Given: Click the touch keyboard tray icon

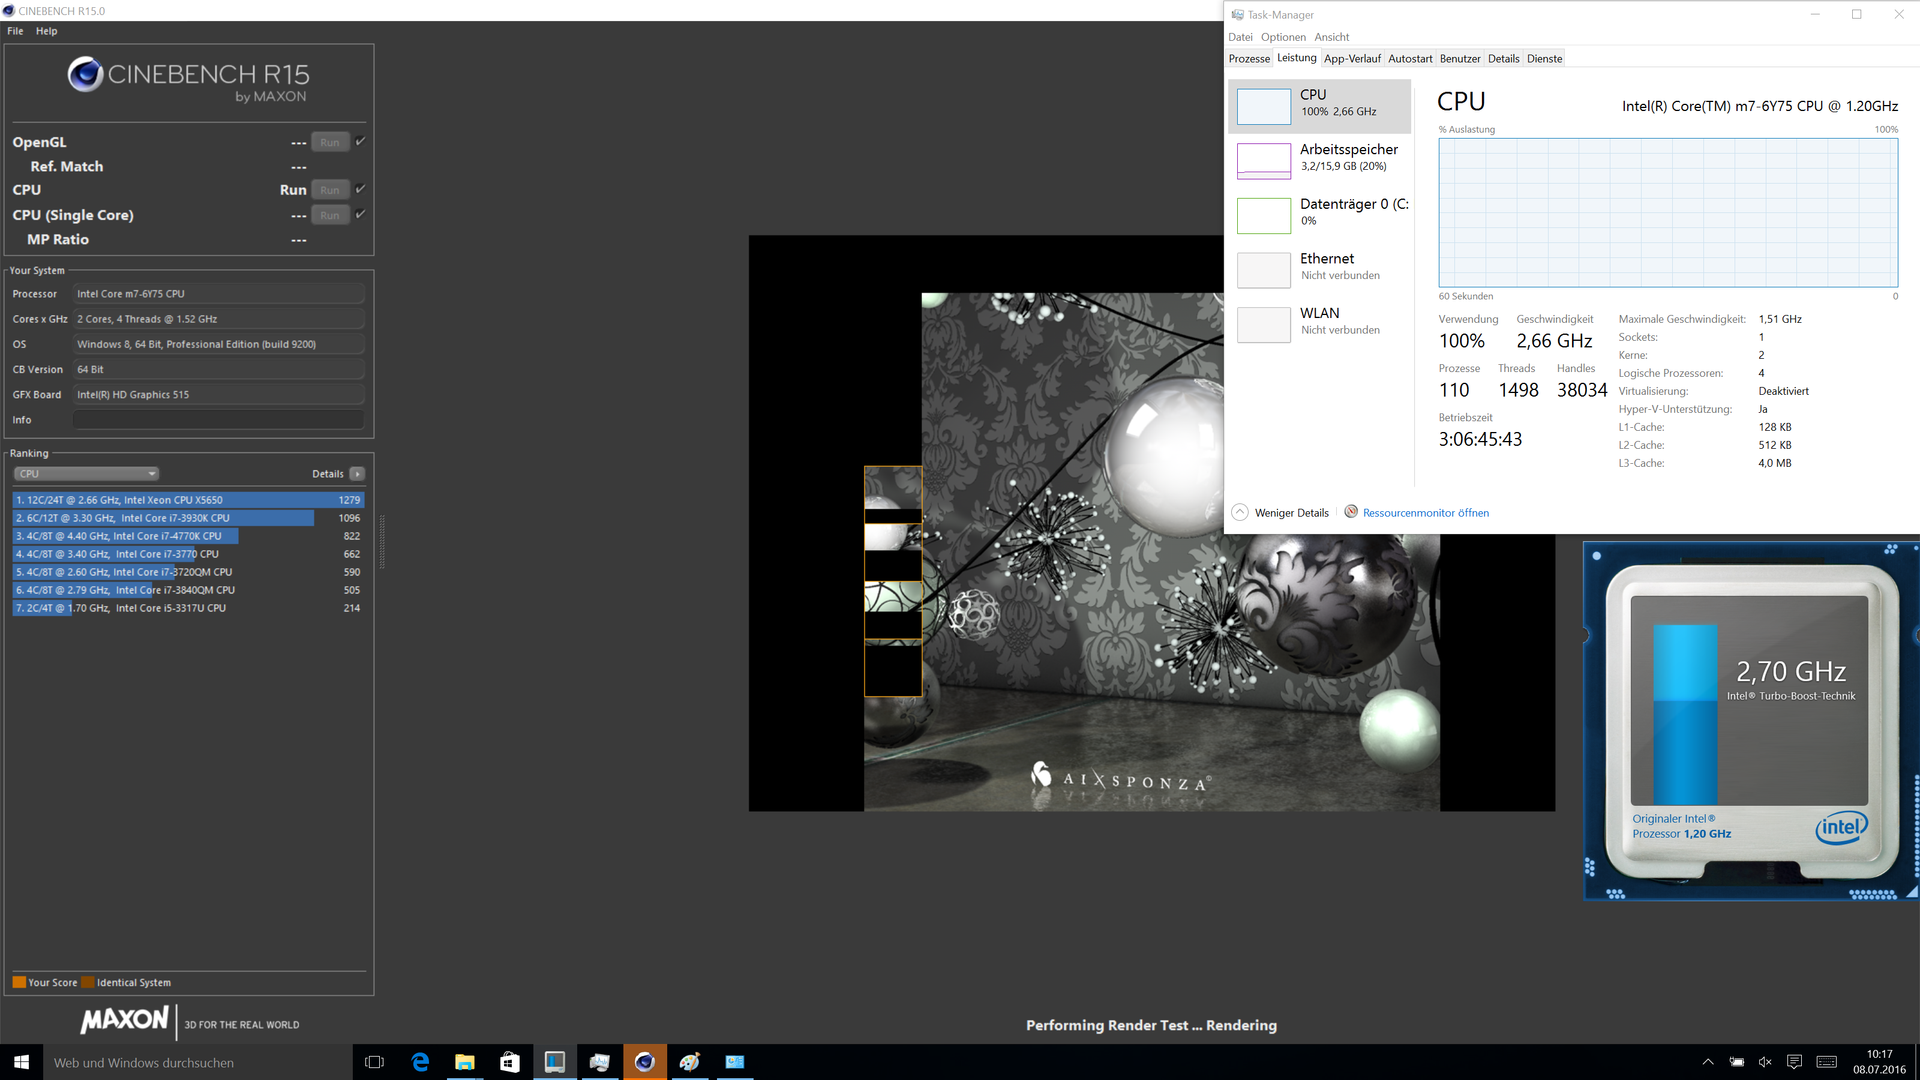Looking at the screenshot, I should [1827, 1062].
